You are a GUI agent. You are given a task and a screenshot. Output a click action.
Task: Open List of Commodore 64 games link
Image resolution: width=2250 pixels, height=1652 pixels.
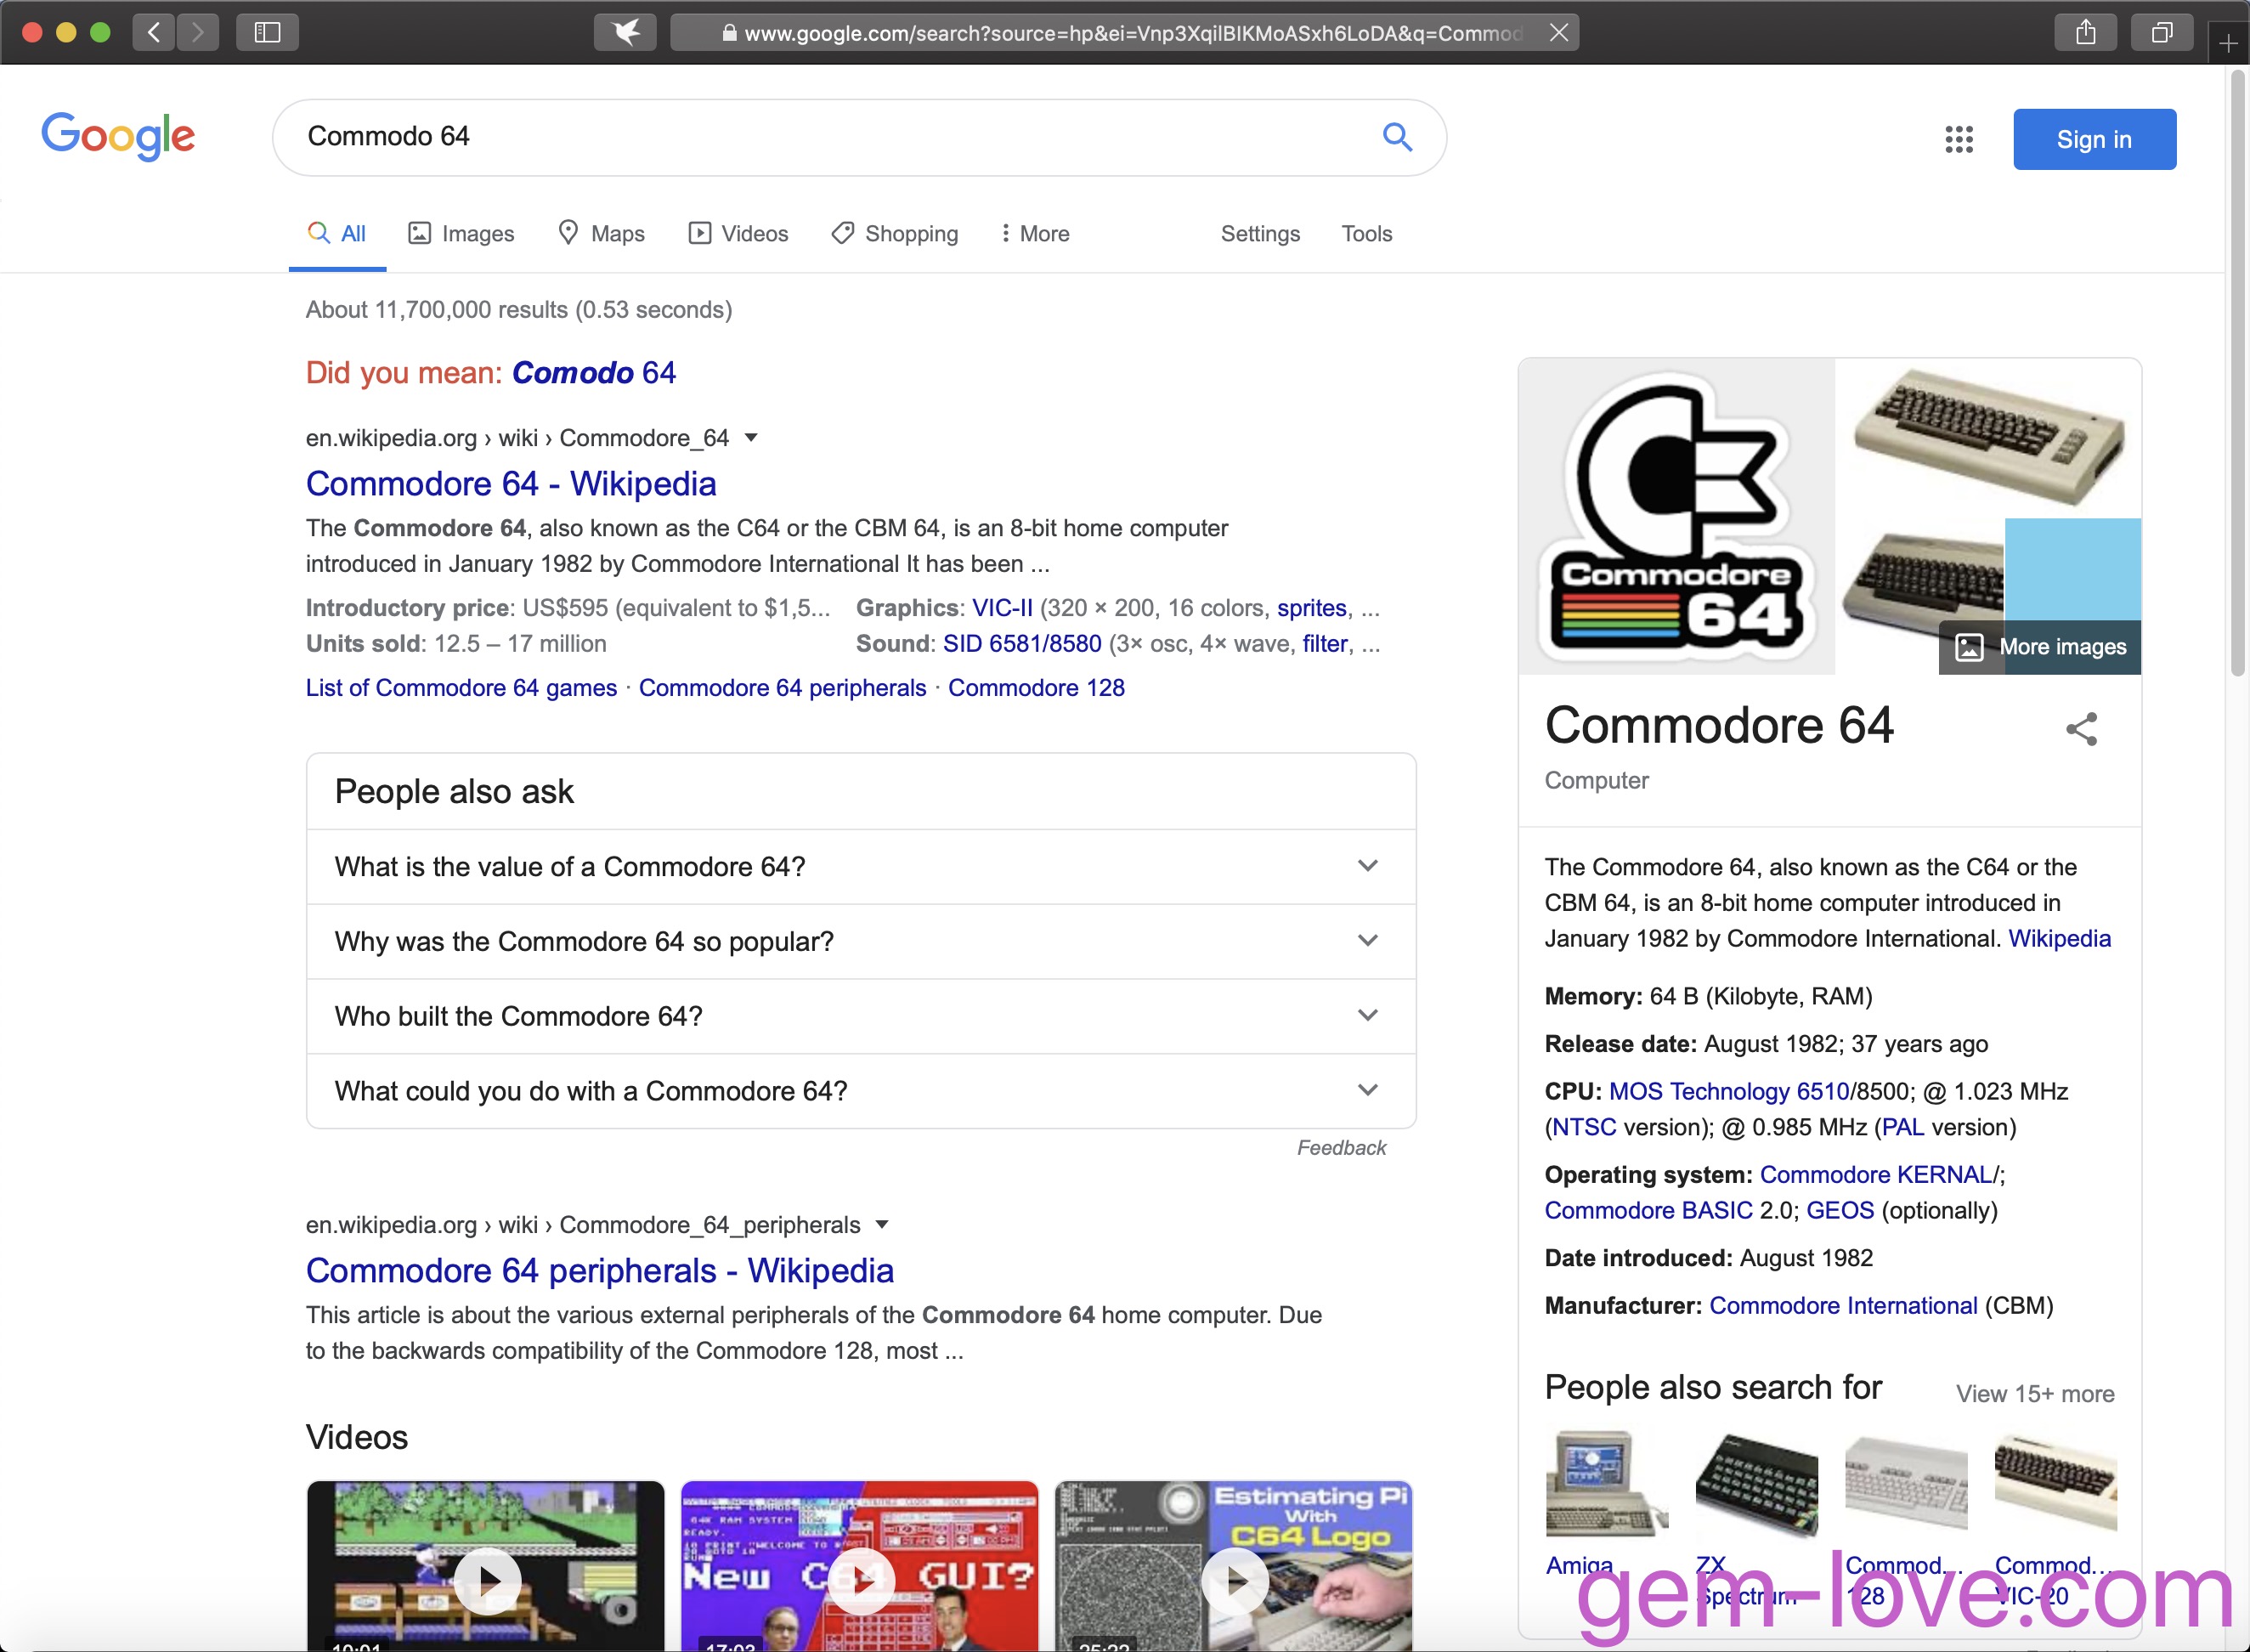coord(461,688)
